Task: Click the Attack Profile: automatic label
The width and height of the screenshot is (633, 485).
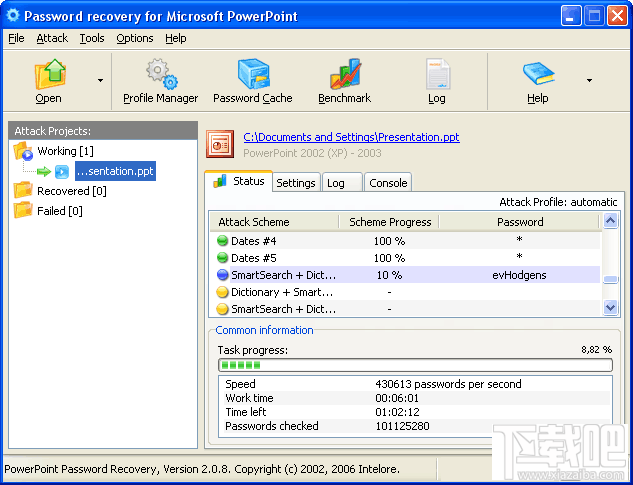Action: (558, 202)
